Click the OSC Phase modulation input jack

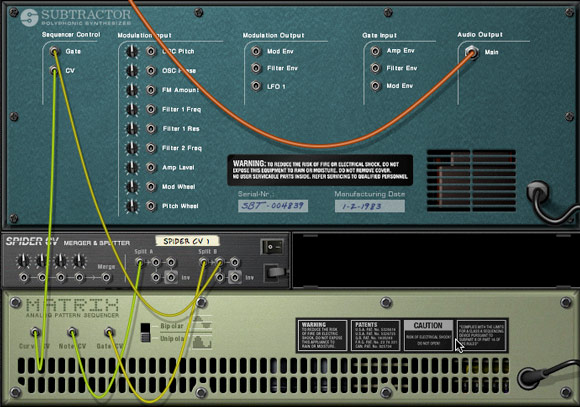click(x=151, y=70)
